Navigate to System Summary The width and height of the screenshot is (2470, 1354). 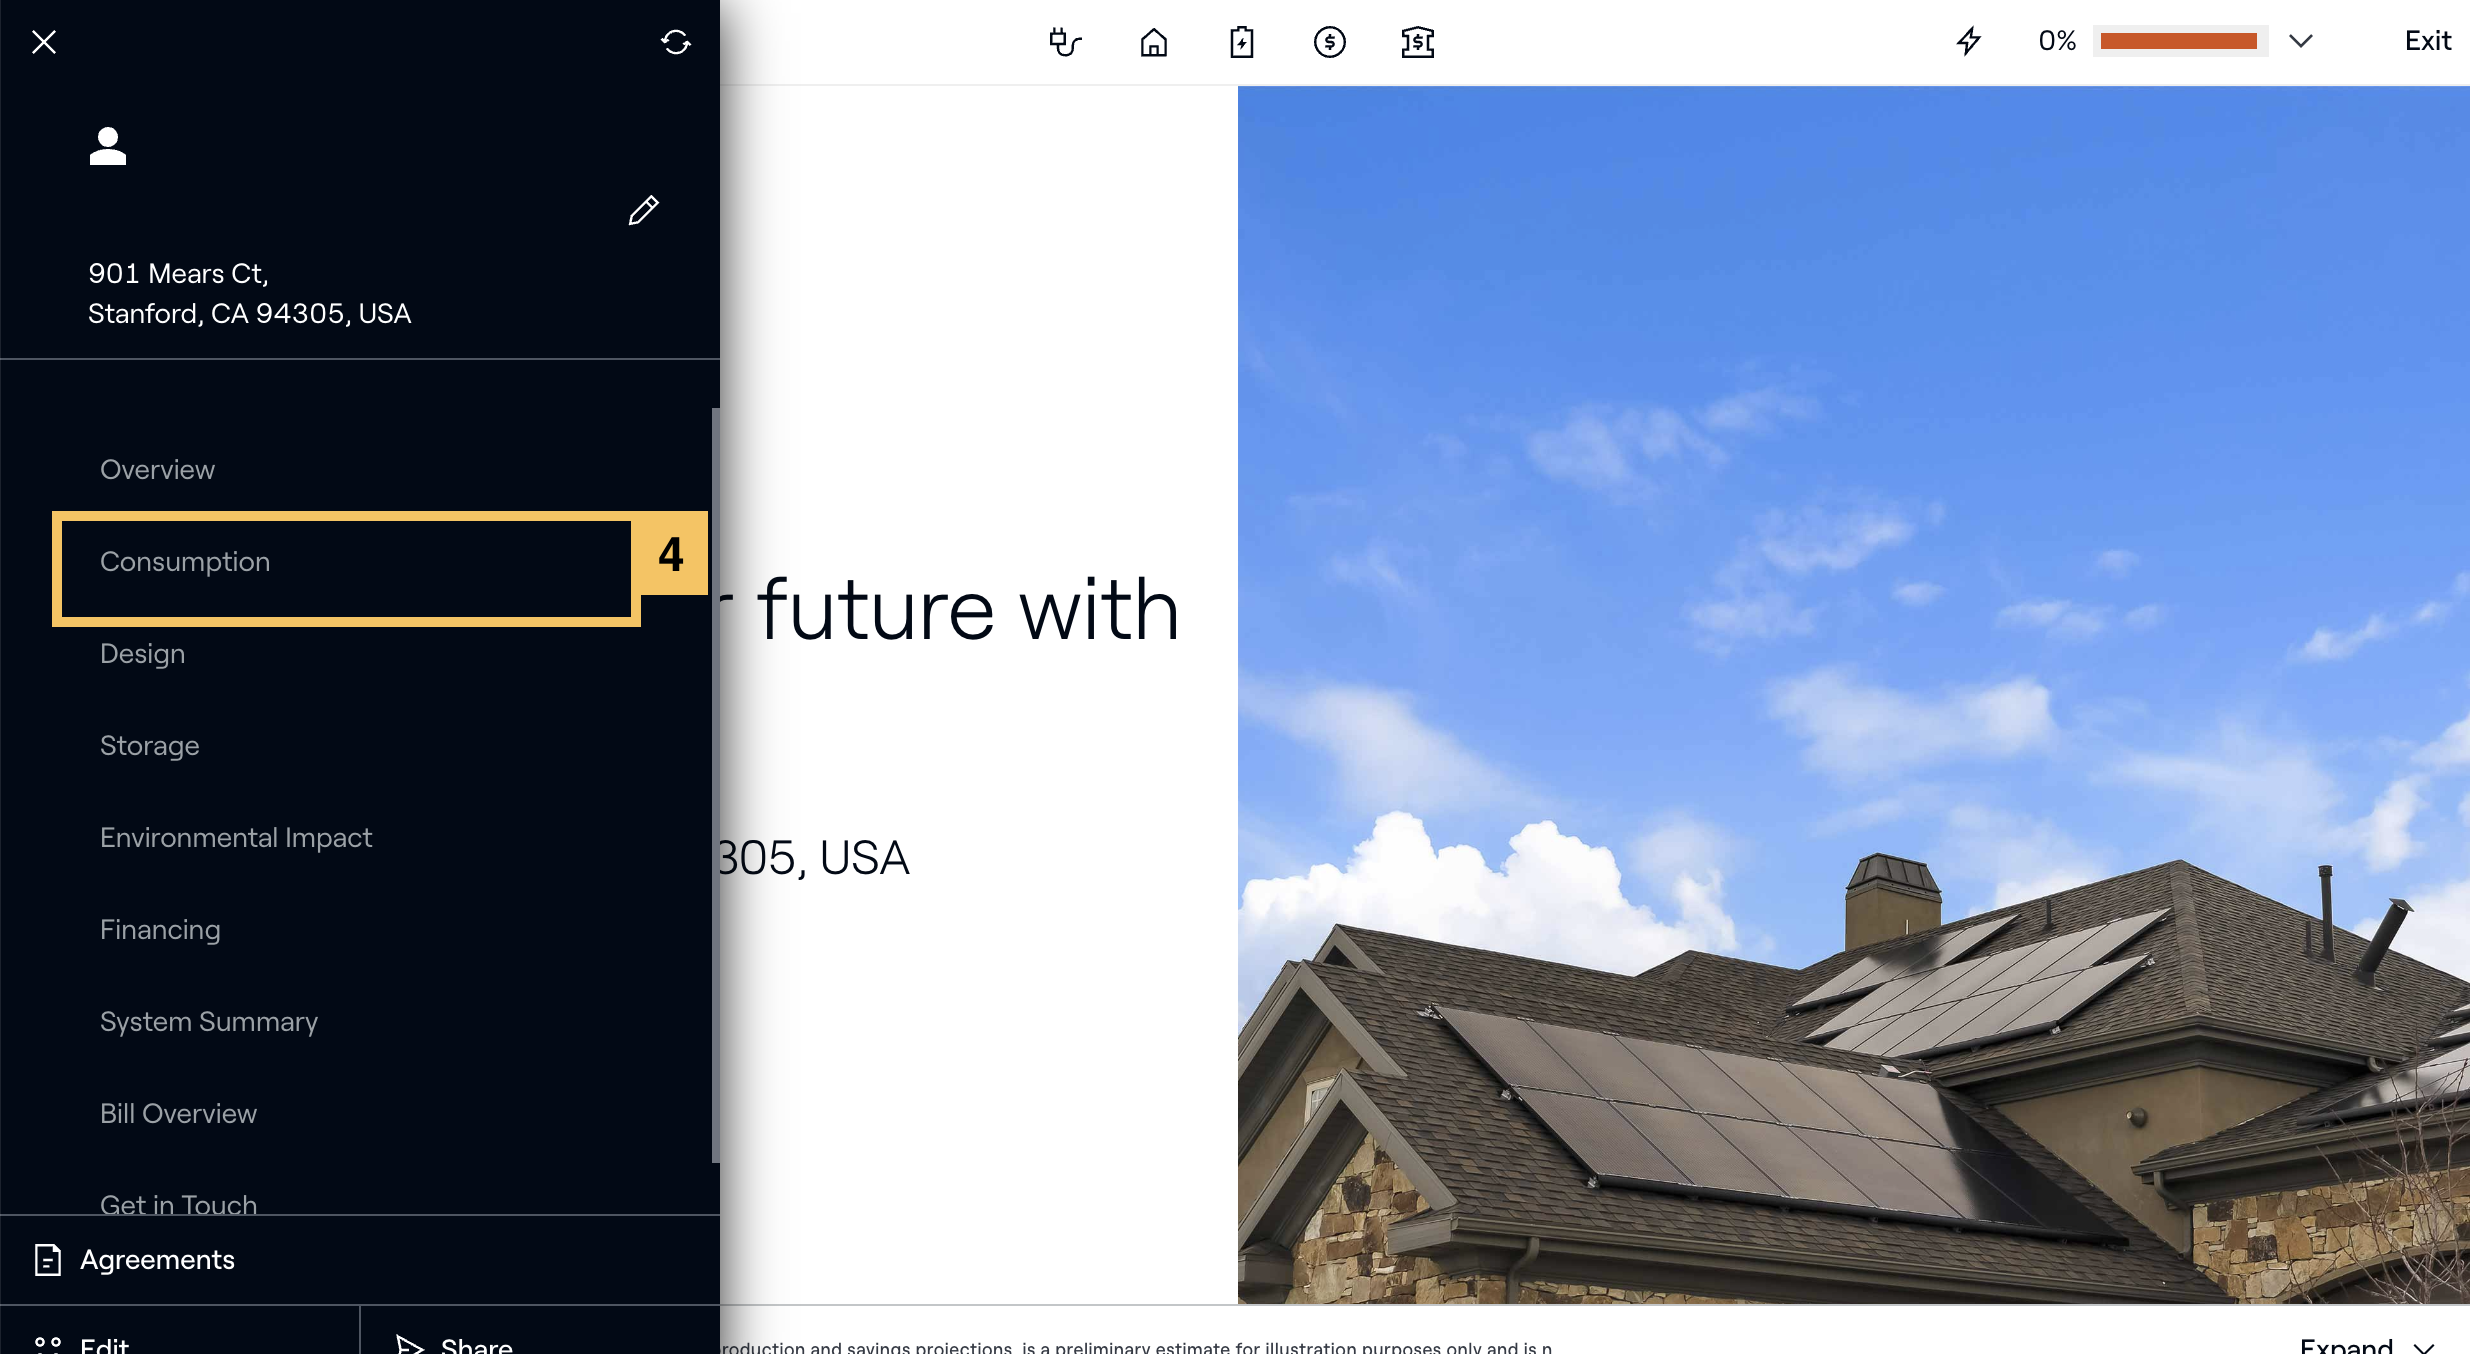[209, 1022]
